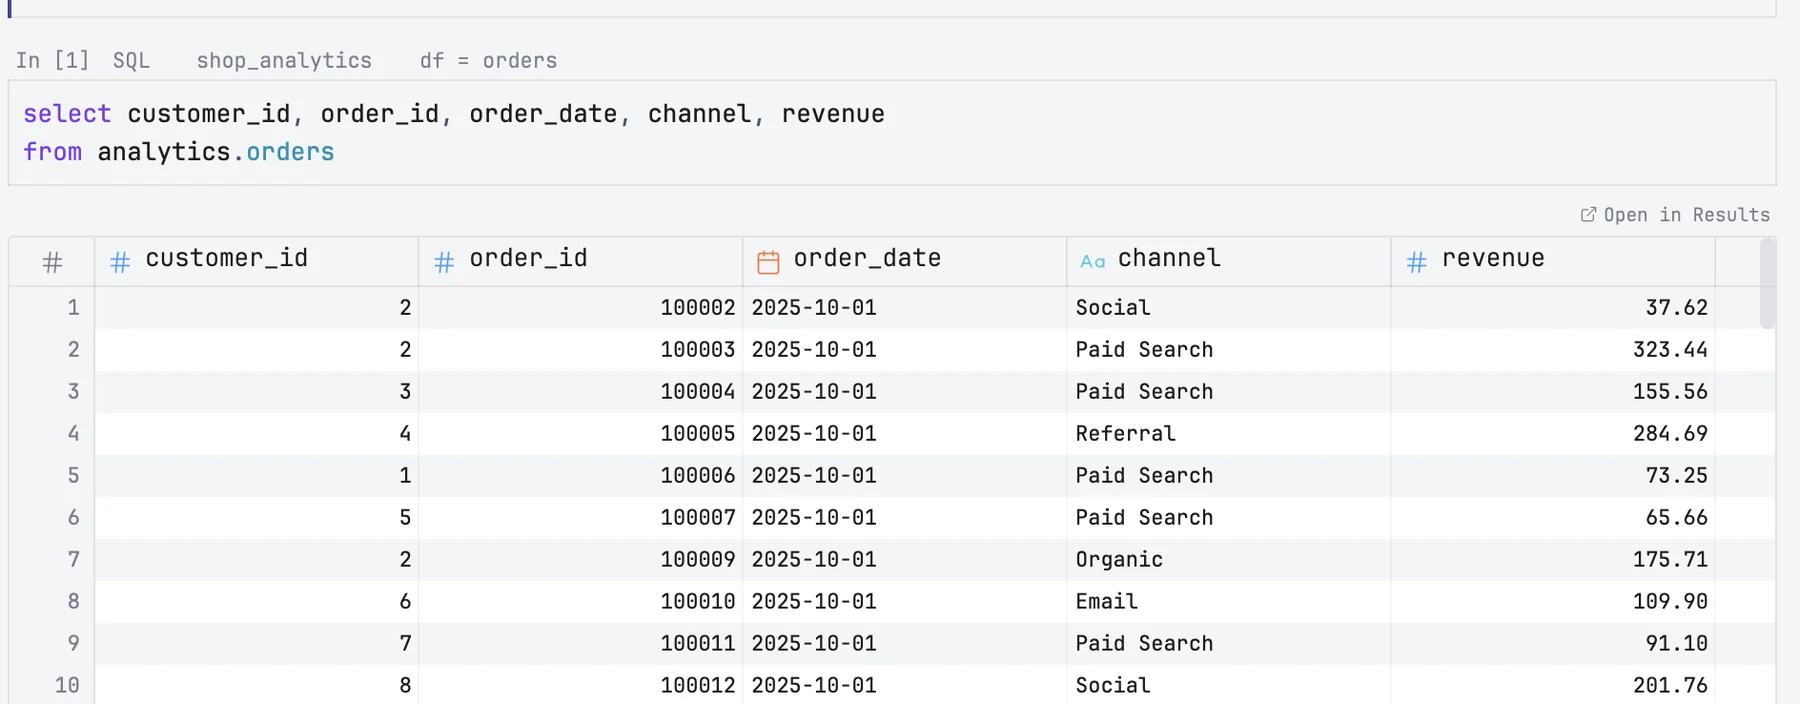Select revenue cell 323.44

[1552, 350]
